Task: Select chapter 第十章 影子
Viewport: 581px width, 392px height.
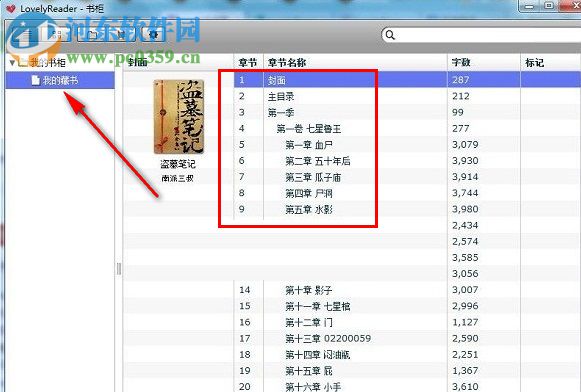Action: (309, 290)
